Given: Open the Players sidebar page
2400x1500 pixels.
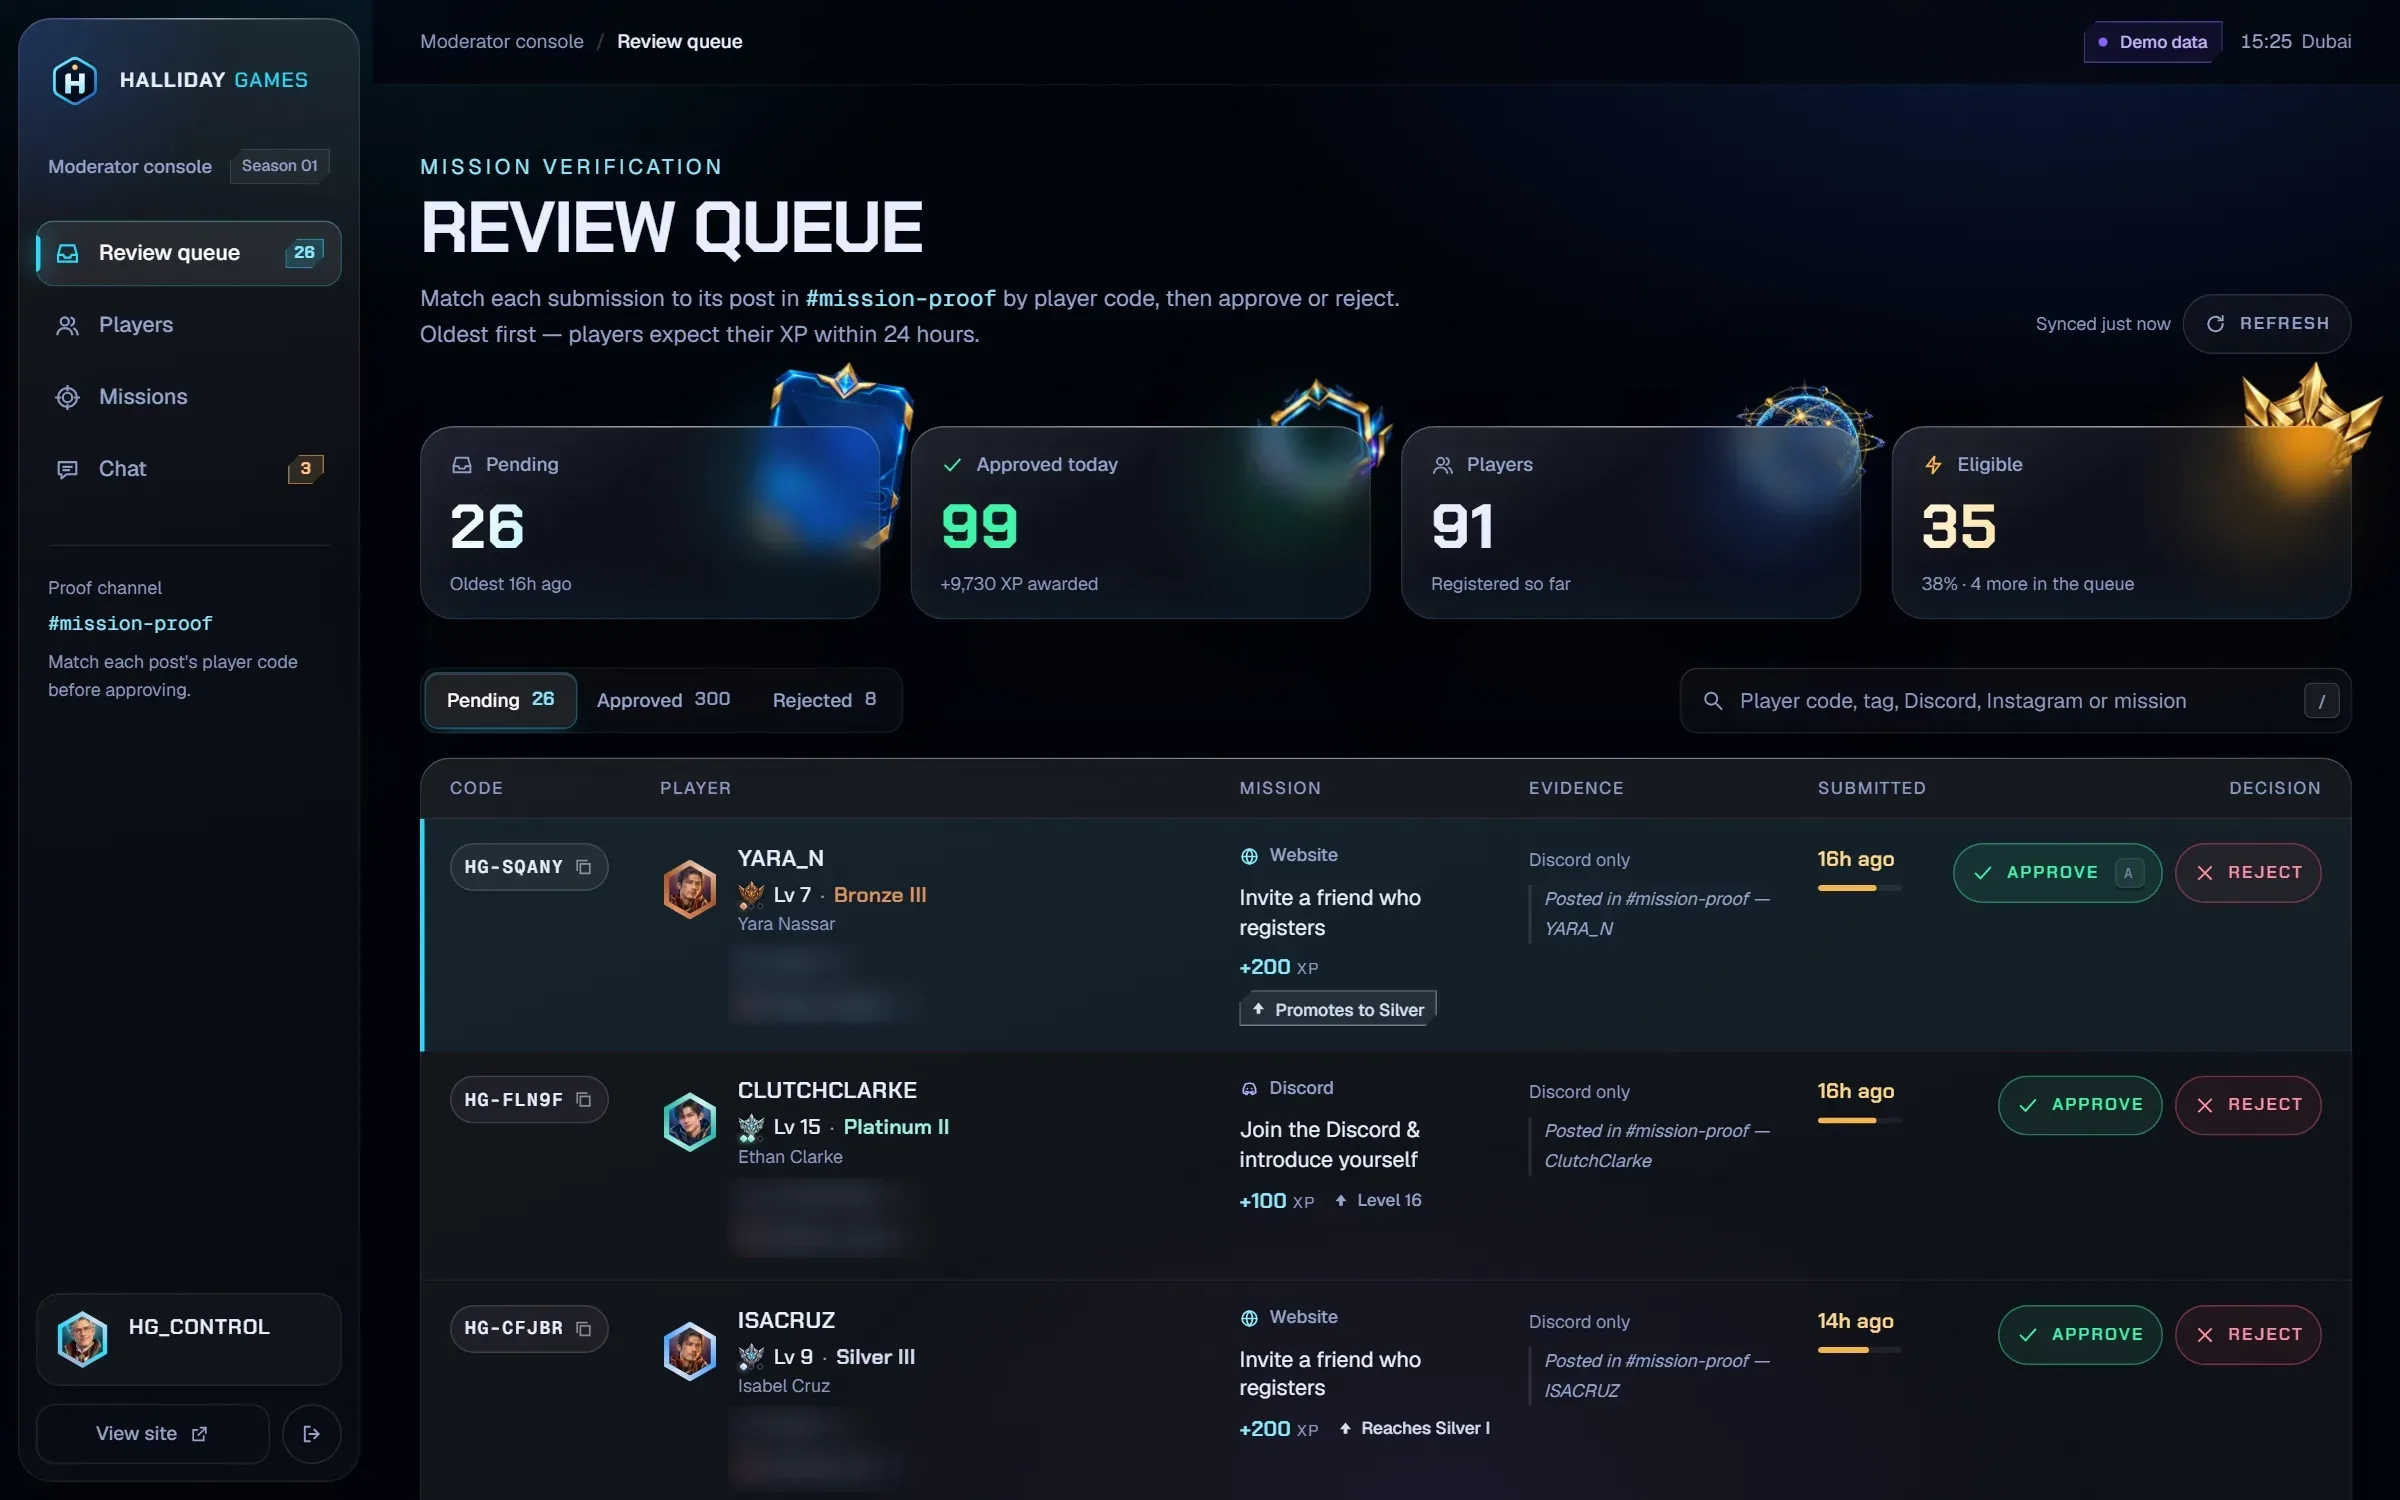Looking at the screenshot, I should pyautogui.click(x=189, y=325).
